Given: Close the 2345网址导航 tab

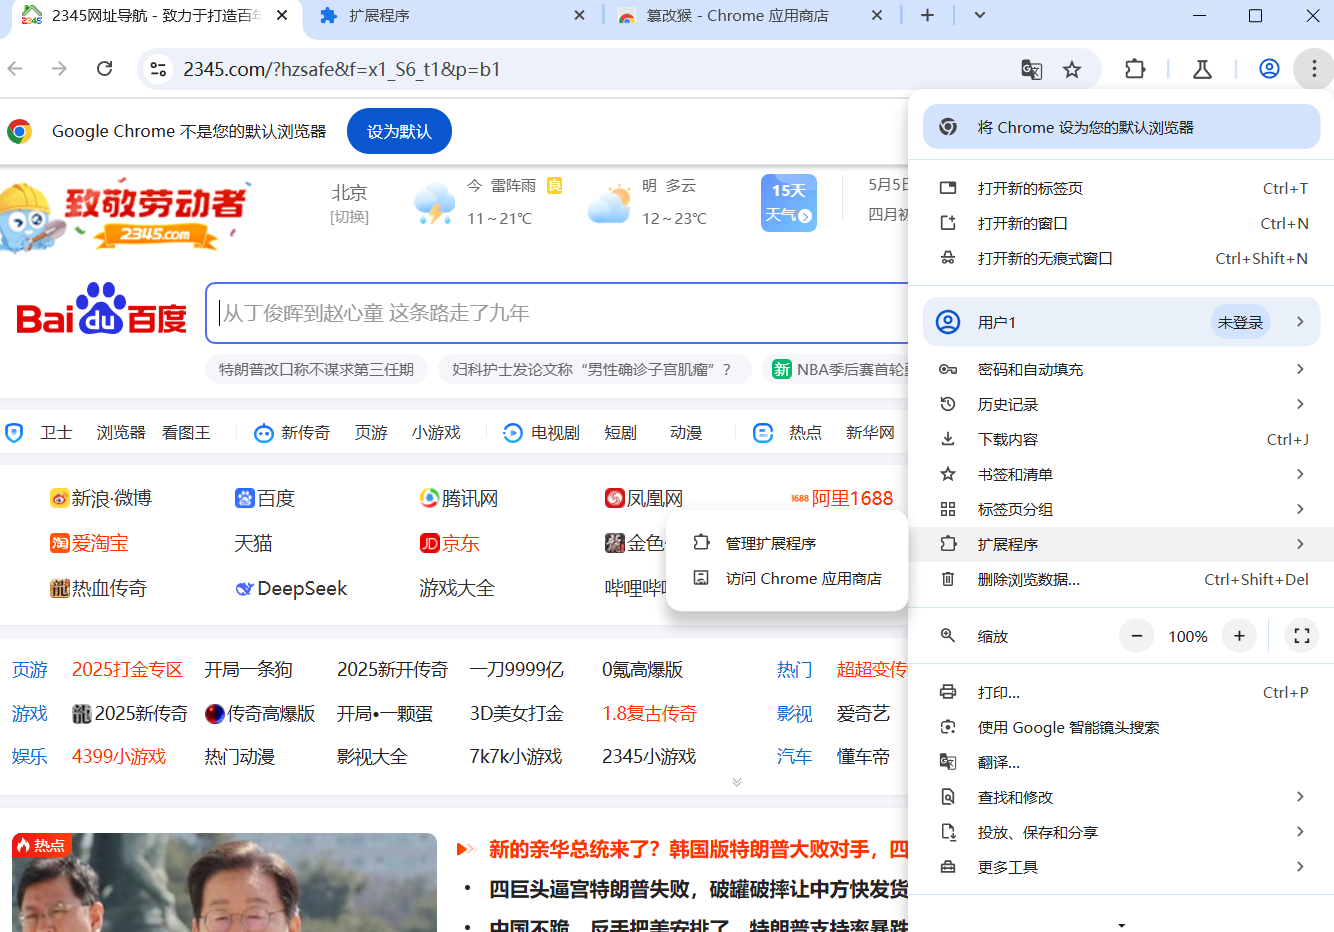Looking at the screenshot, I should click(x=282, y=16).
